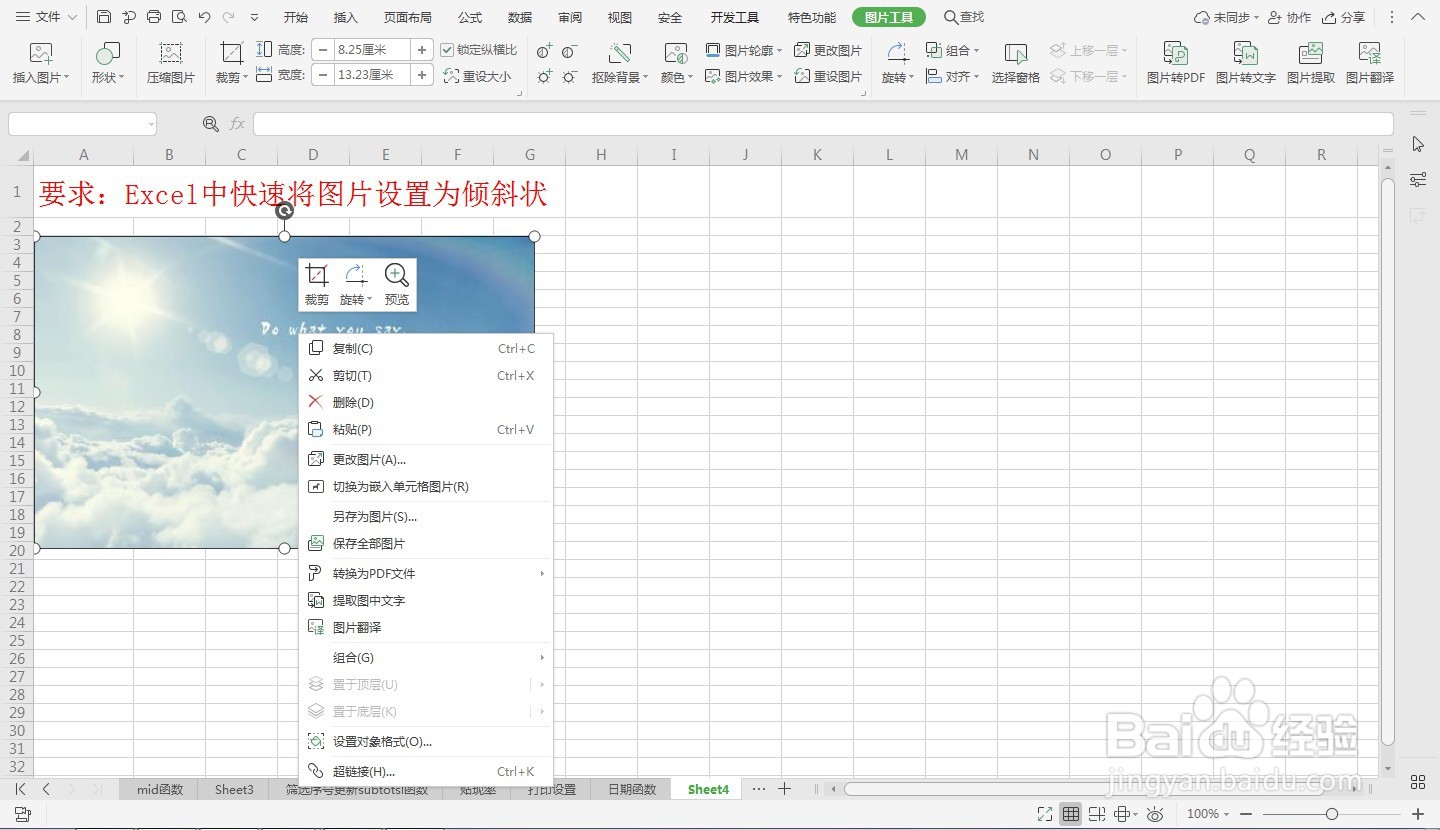Click the zoom in plus button
This screenshot has width=1440, height=830.
1418,814
